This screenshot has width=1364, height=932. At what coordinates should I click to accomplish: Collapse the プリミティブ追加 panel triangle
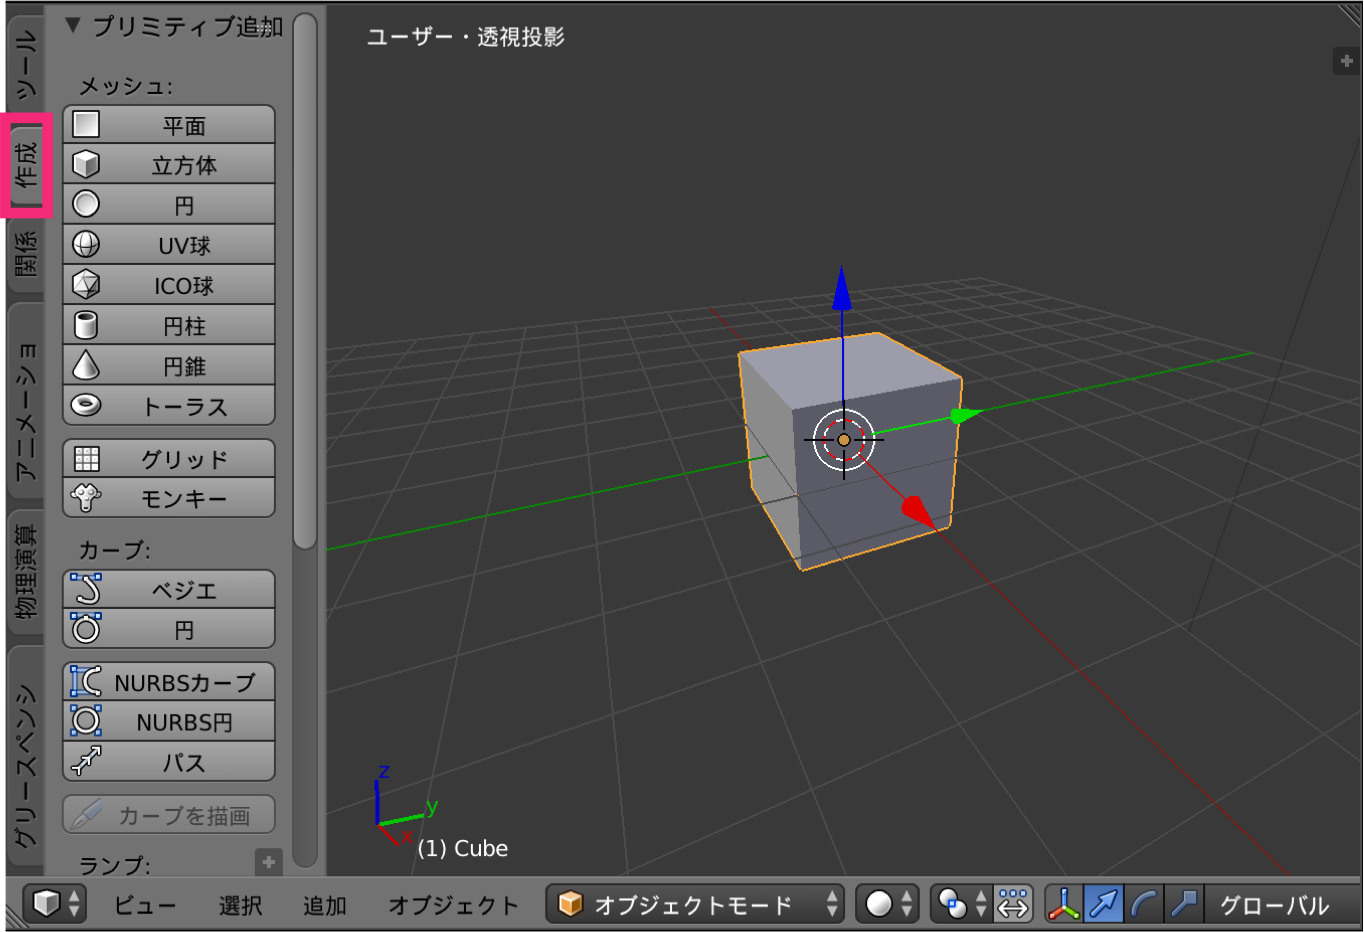tap(73, 26)
